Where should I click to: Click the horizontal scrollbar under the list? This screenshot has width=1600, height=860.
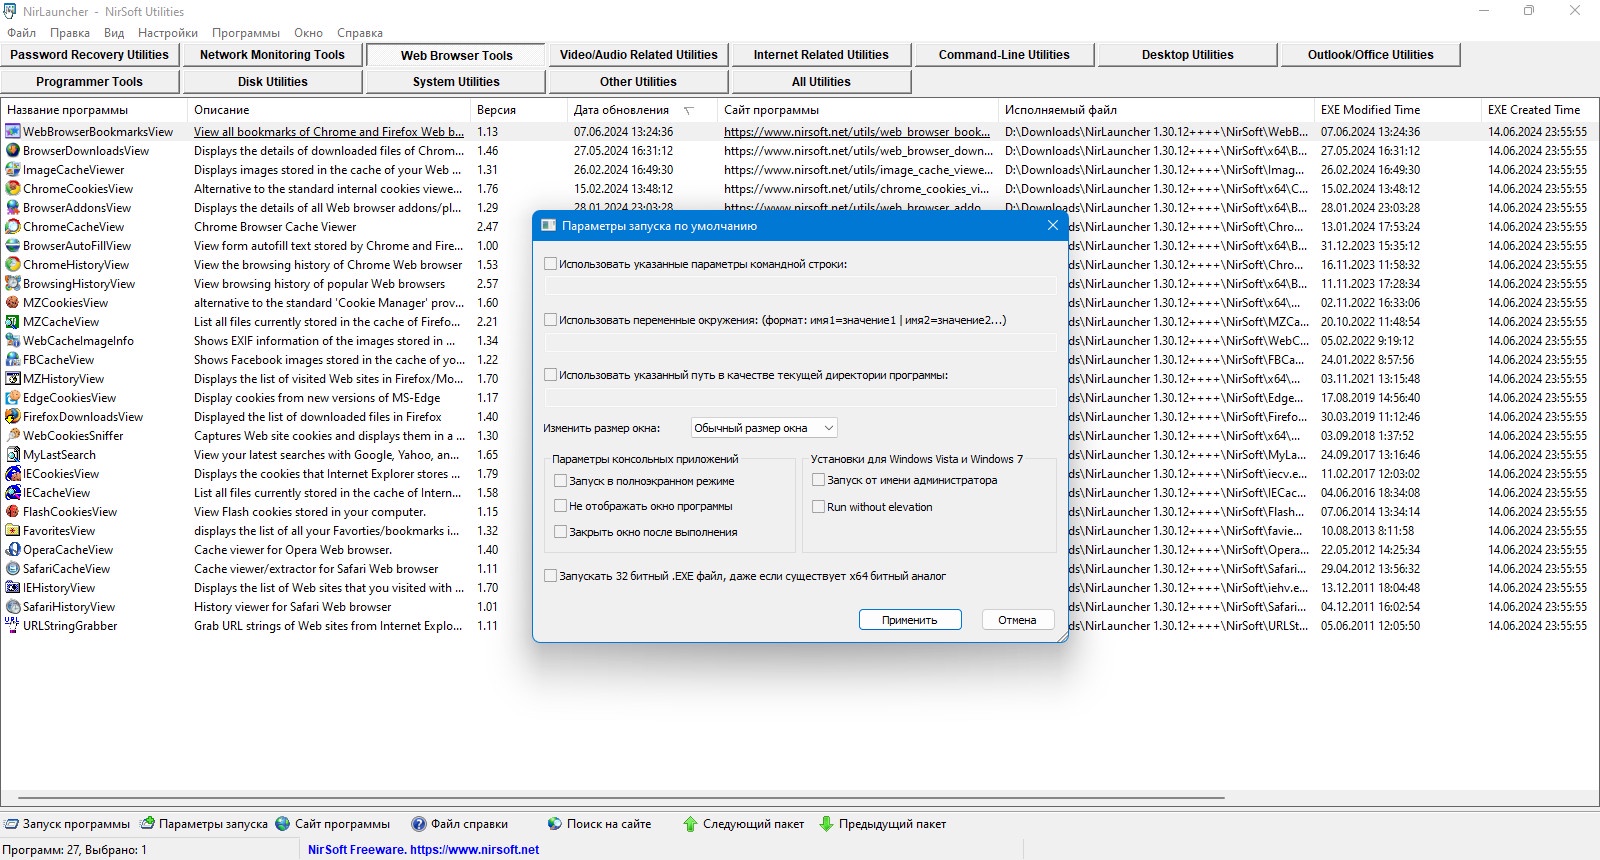[612, 798]
